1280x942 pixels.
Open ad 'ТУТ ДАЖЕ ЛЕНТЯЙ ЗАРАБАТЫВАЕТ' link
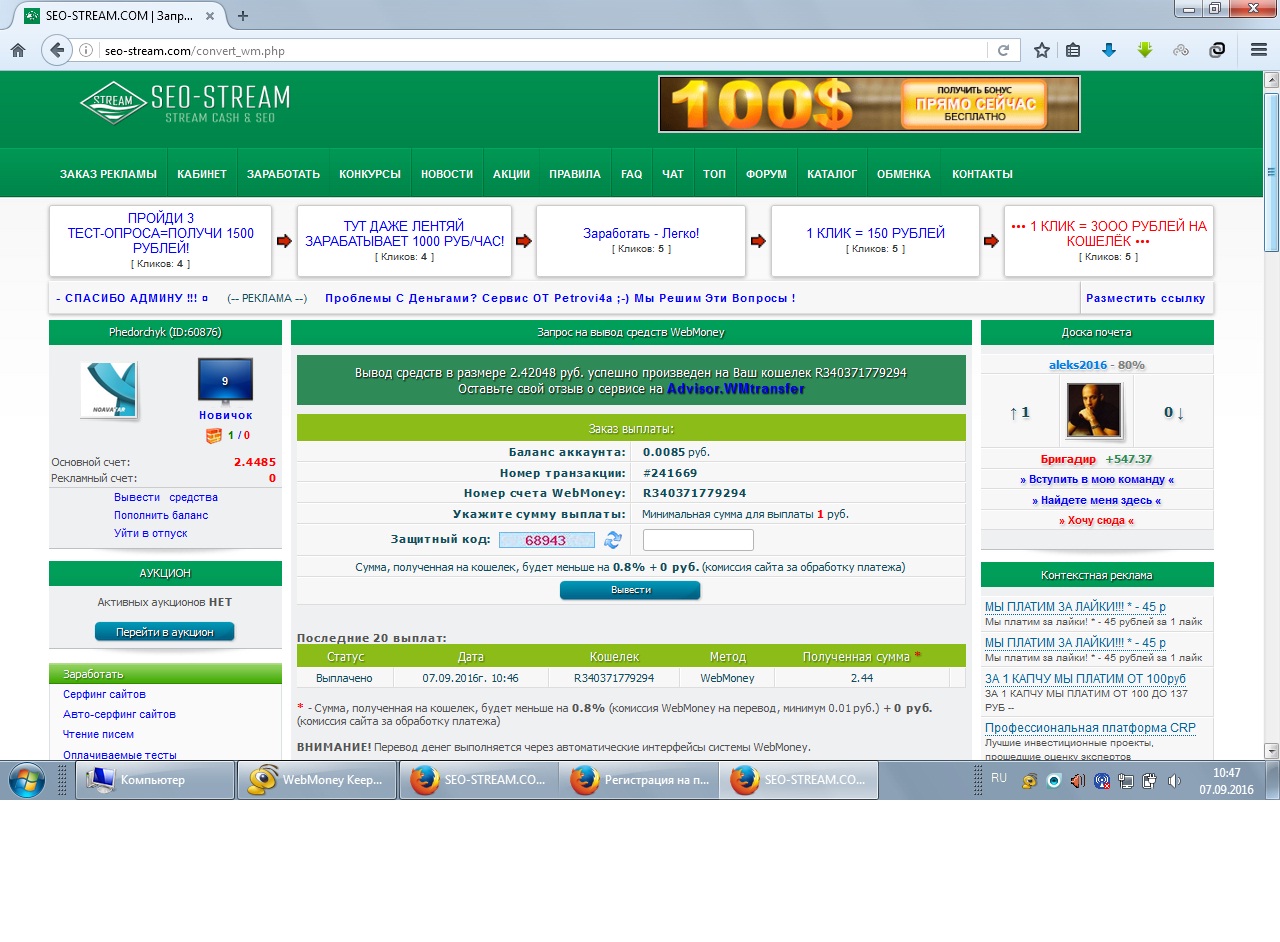point(404,233)
